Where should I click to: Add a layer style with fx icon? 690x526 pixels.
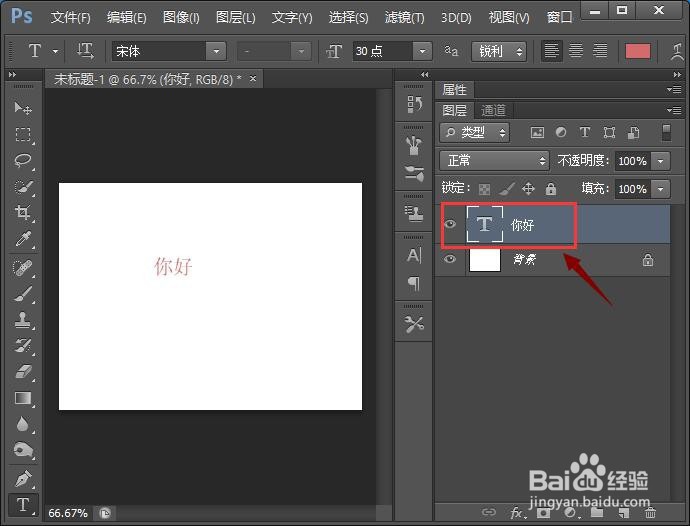point(517,513)
